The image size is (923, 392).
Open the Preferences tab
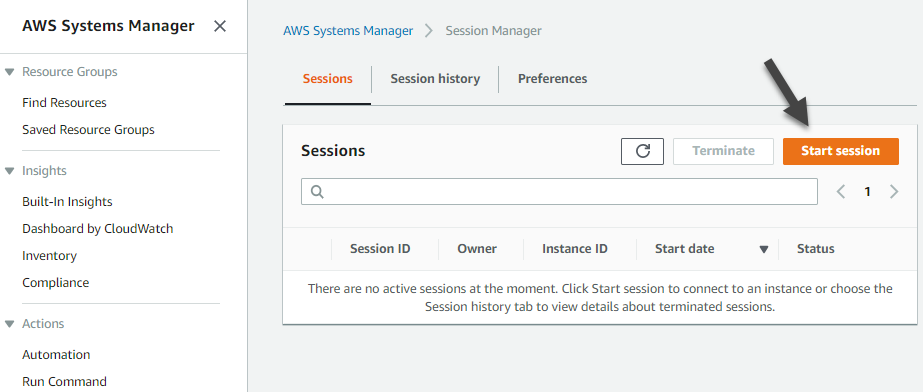tap(552, 79)
